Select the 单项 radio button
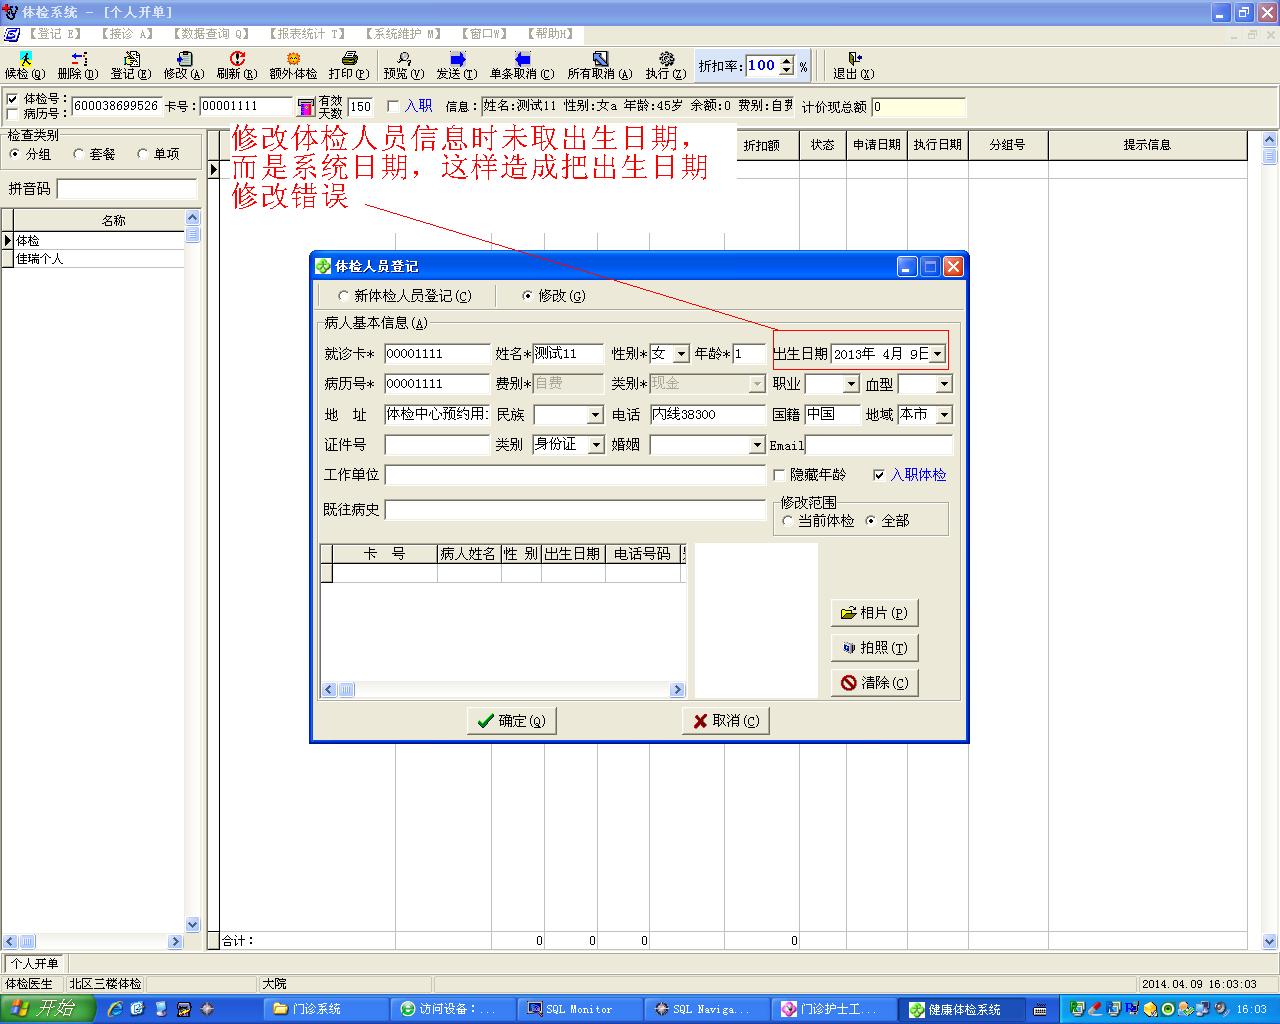The image size is (1280, 1024). pos(143,154)
